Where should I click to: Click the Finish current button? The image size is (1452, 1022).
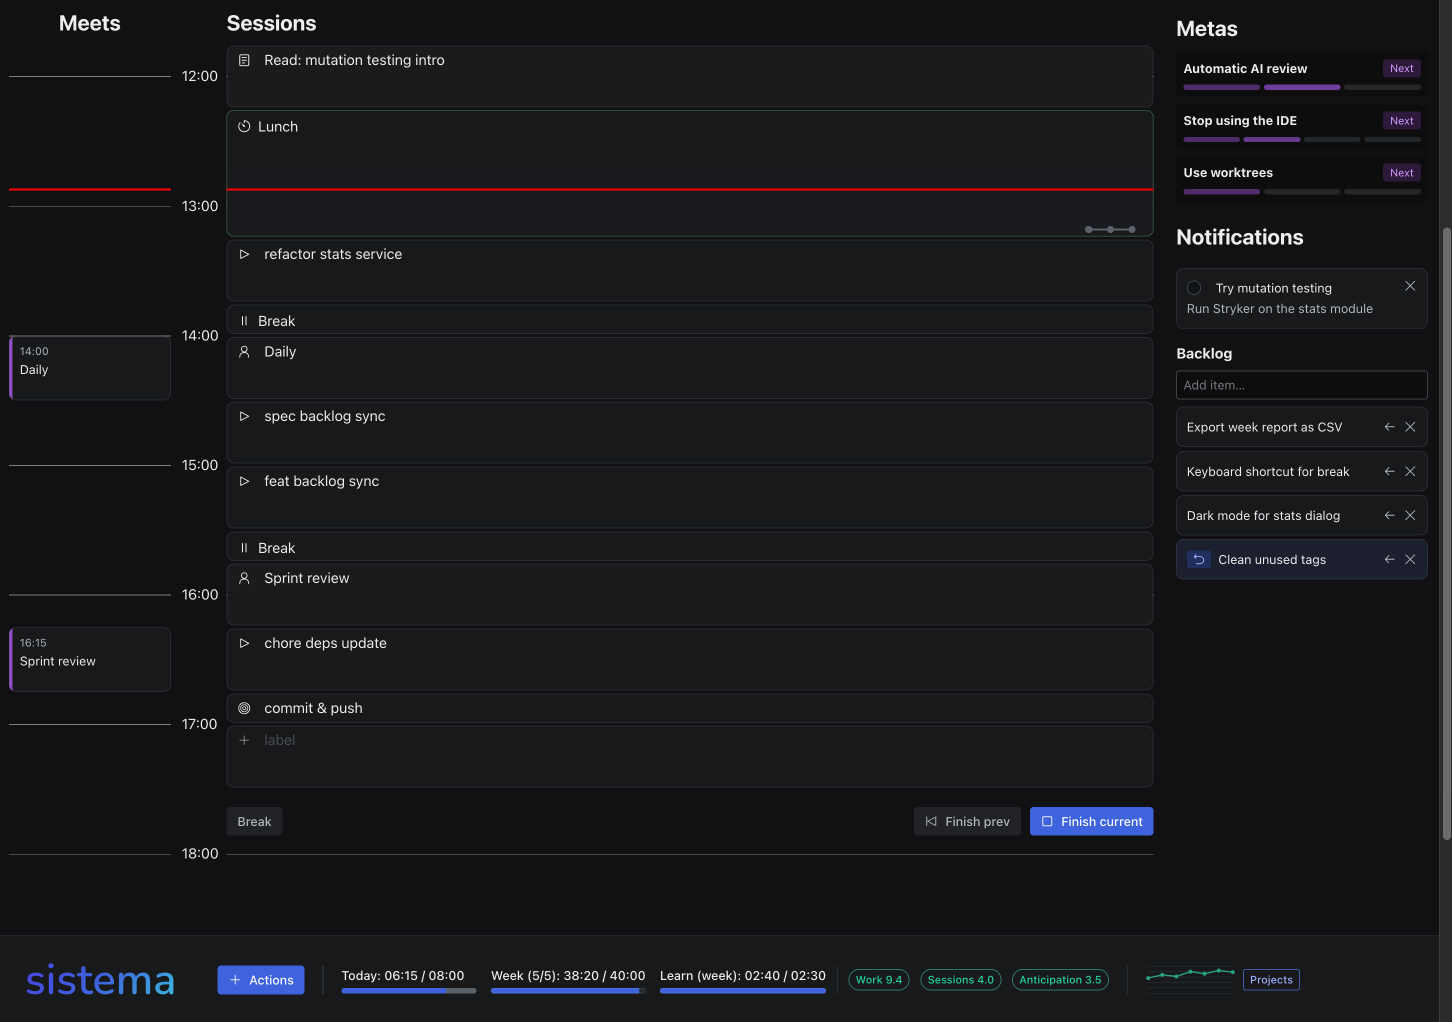point(1091,822)
